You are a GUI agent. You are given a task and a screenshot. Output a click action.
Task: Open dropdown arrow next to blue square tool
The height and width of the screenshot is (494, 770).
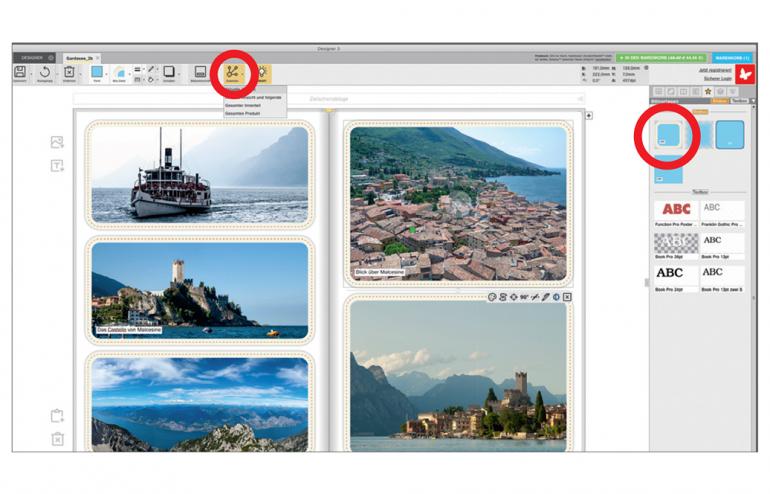pos(107,75)
